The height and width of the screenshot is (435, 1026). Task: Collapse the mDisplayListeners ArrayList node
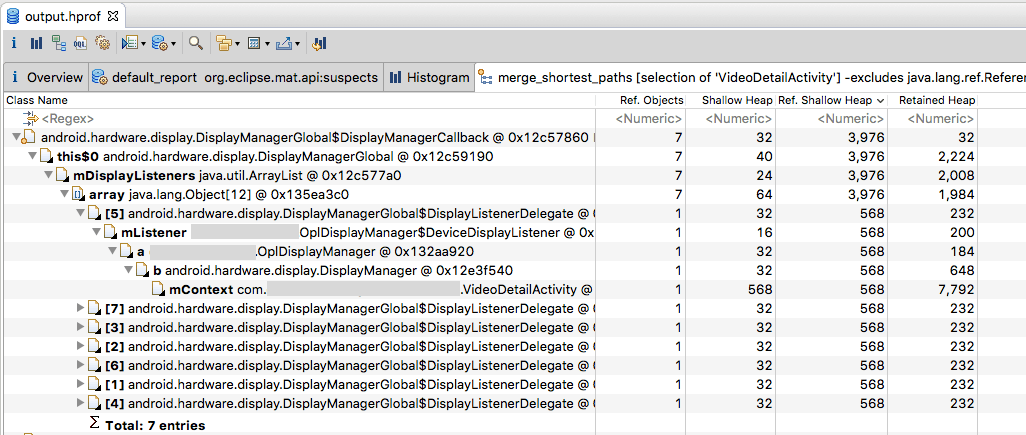point(50,175)
